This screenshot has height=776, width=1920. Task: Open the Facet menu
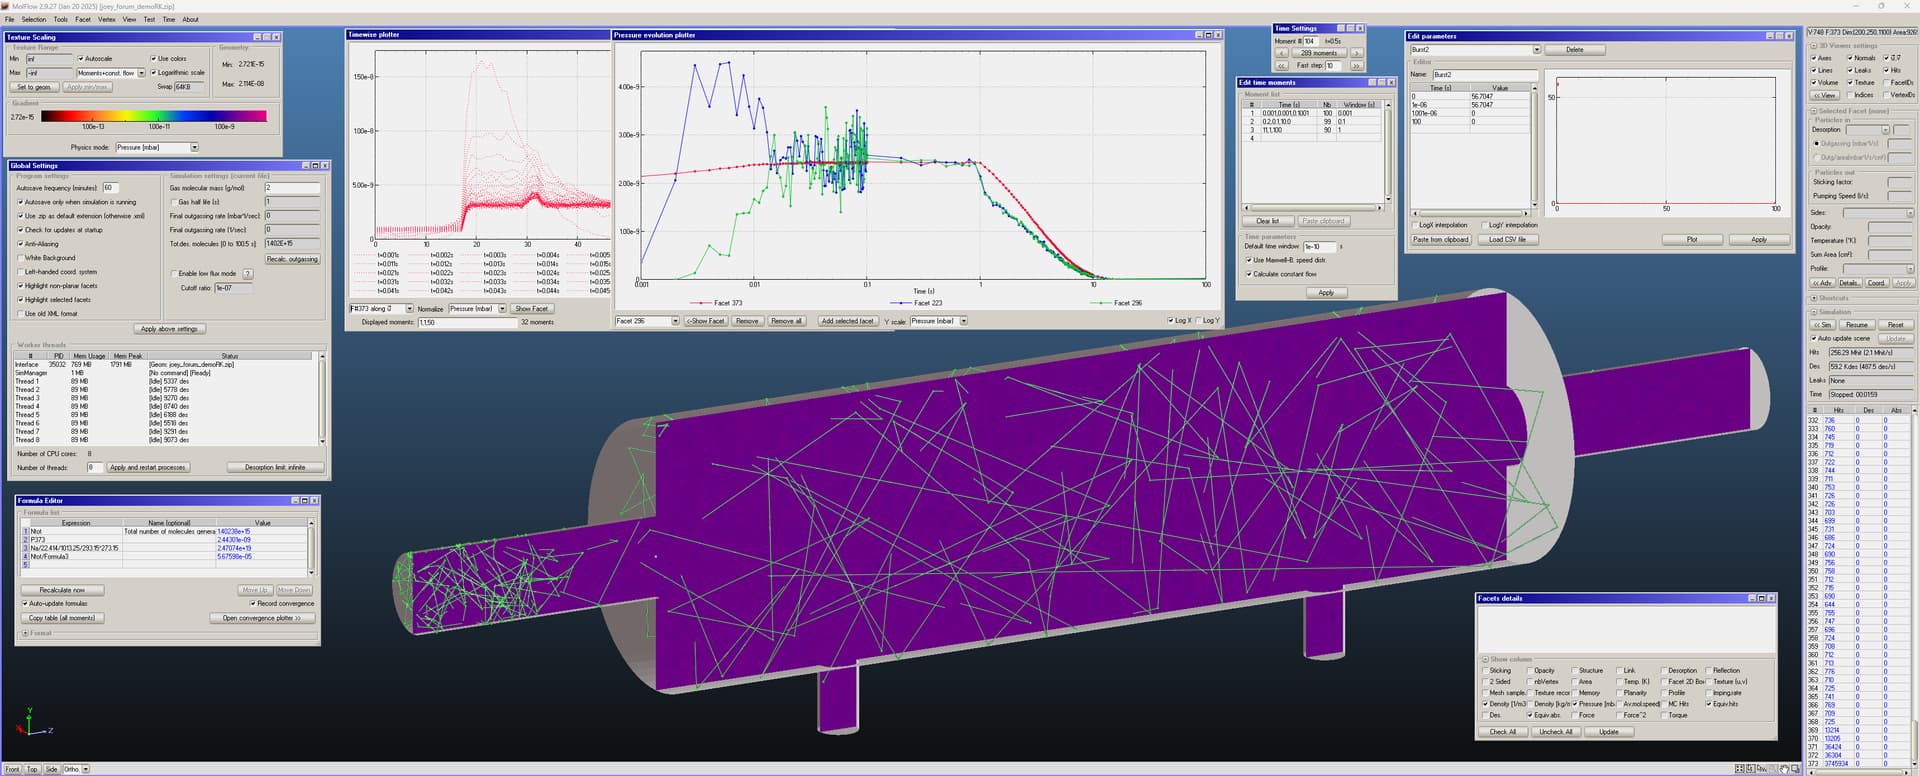83,19
